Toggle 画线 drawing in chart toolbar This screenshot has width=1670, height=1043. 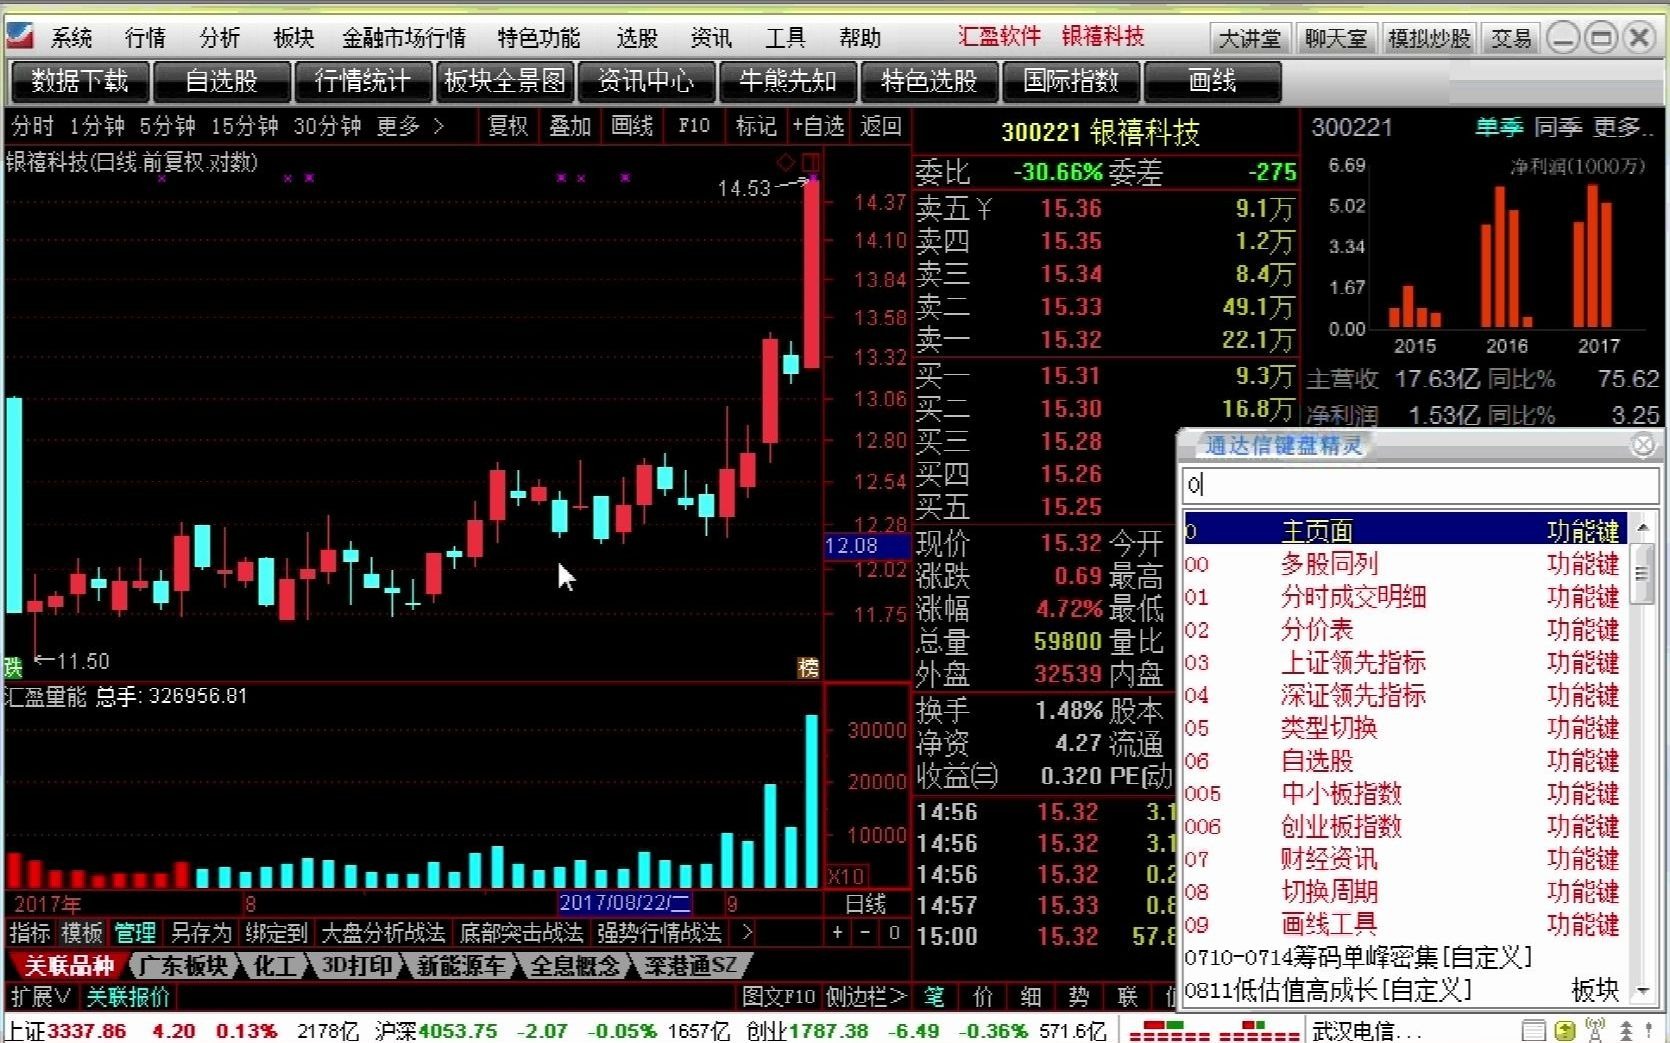[631, 126]
